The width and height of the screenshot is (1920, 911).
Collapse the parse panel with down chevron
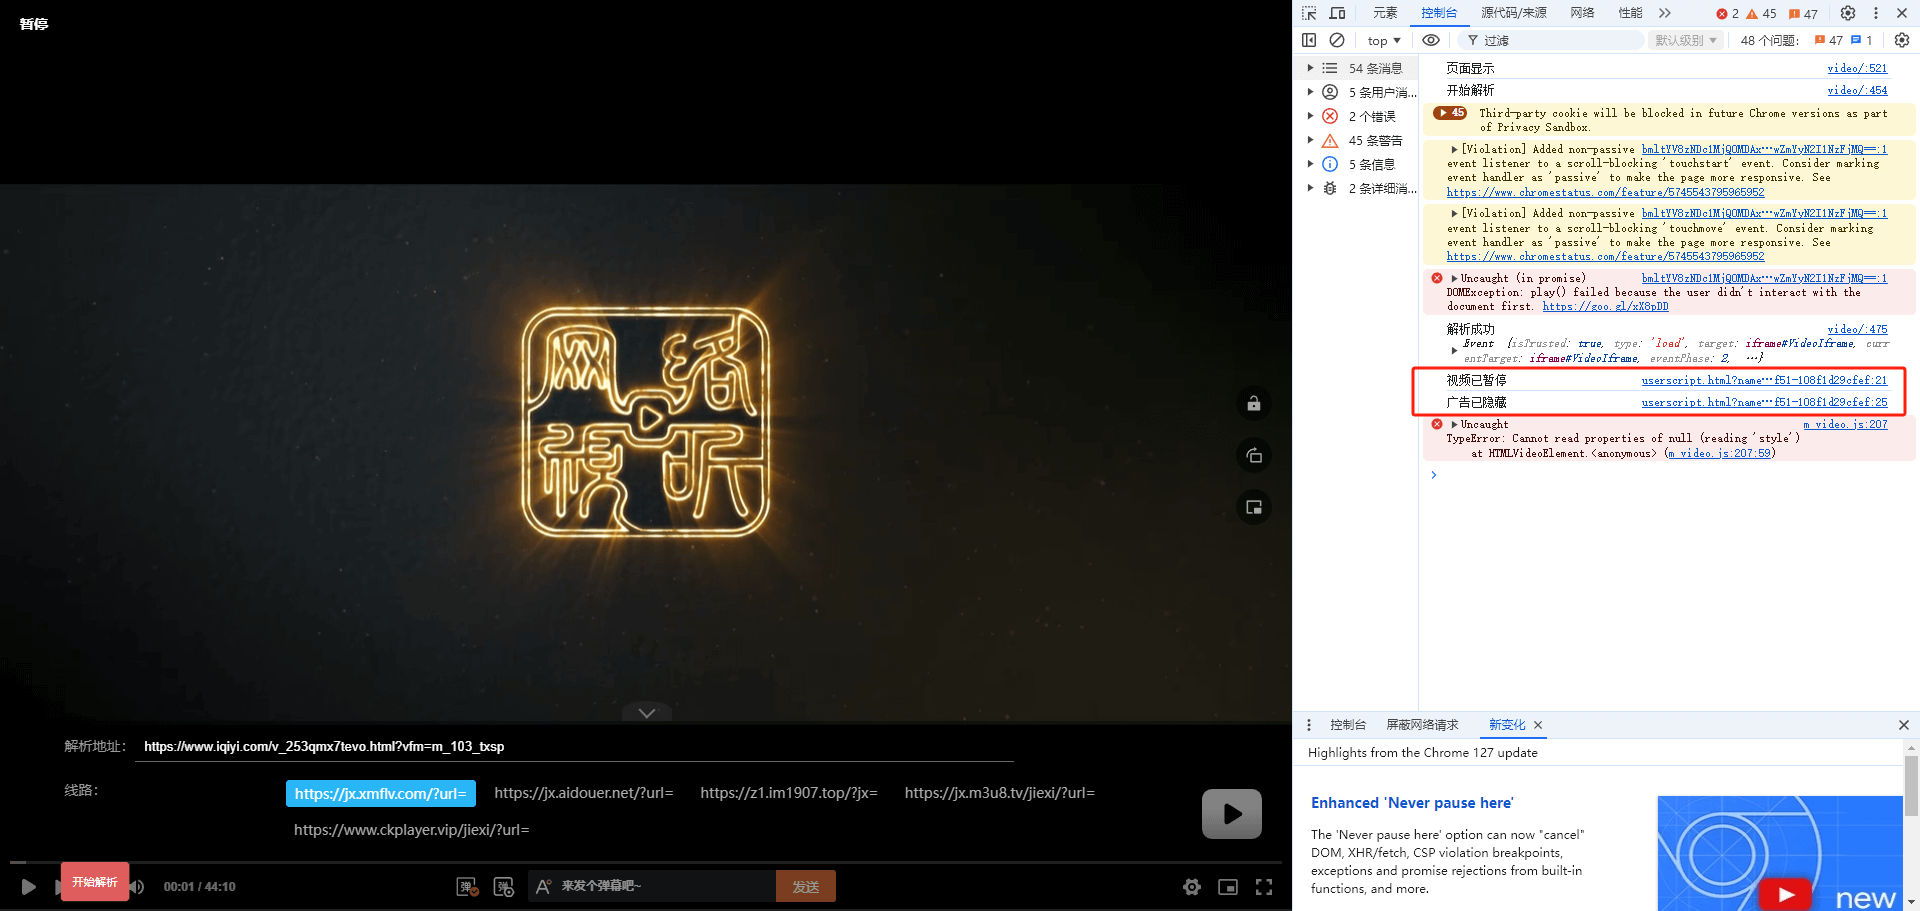[647, 713]
